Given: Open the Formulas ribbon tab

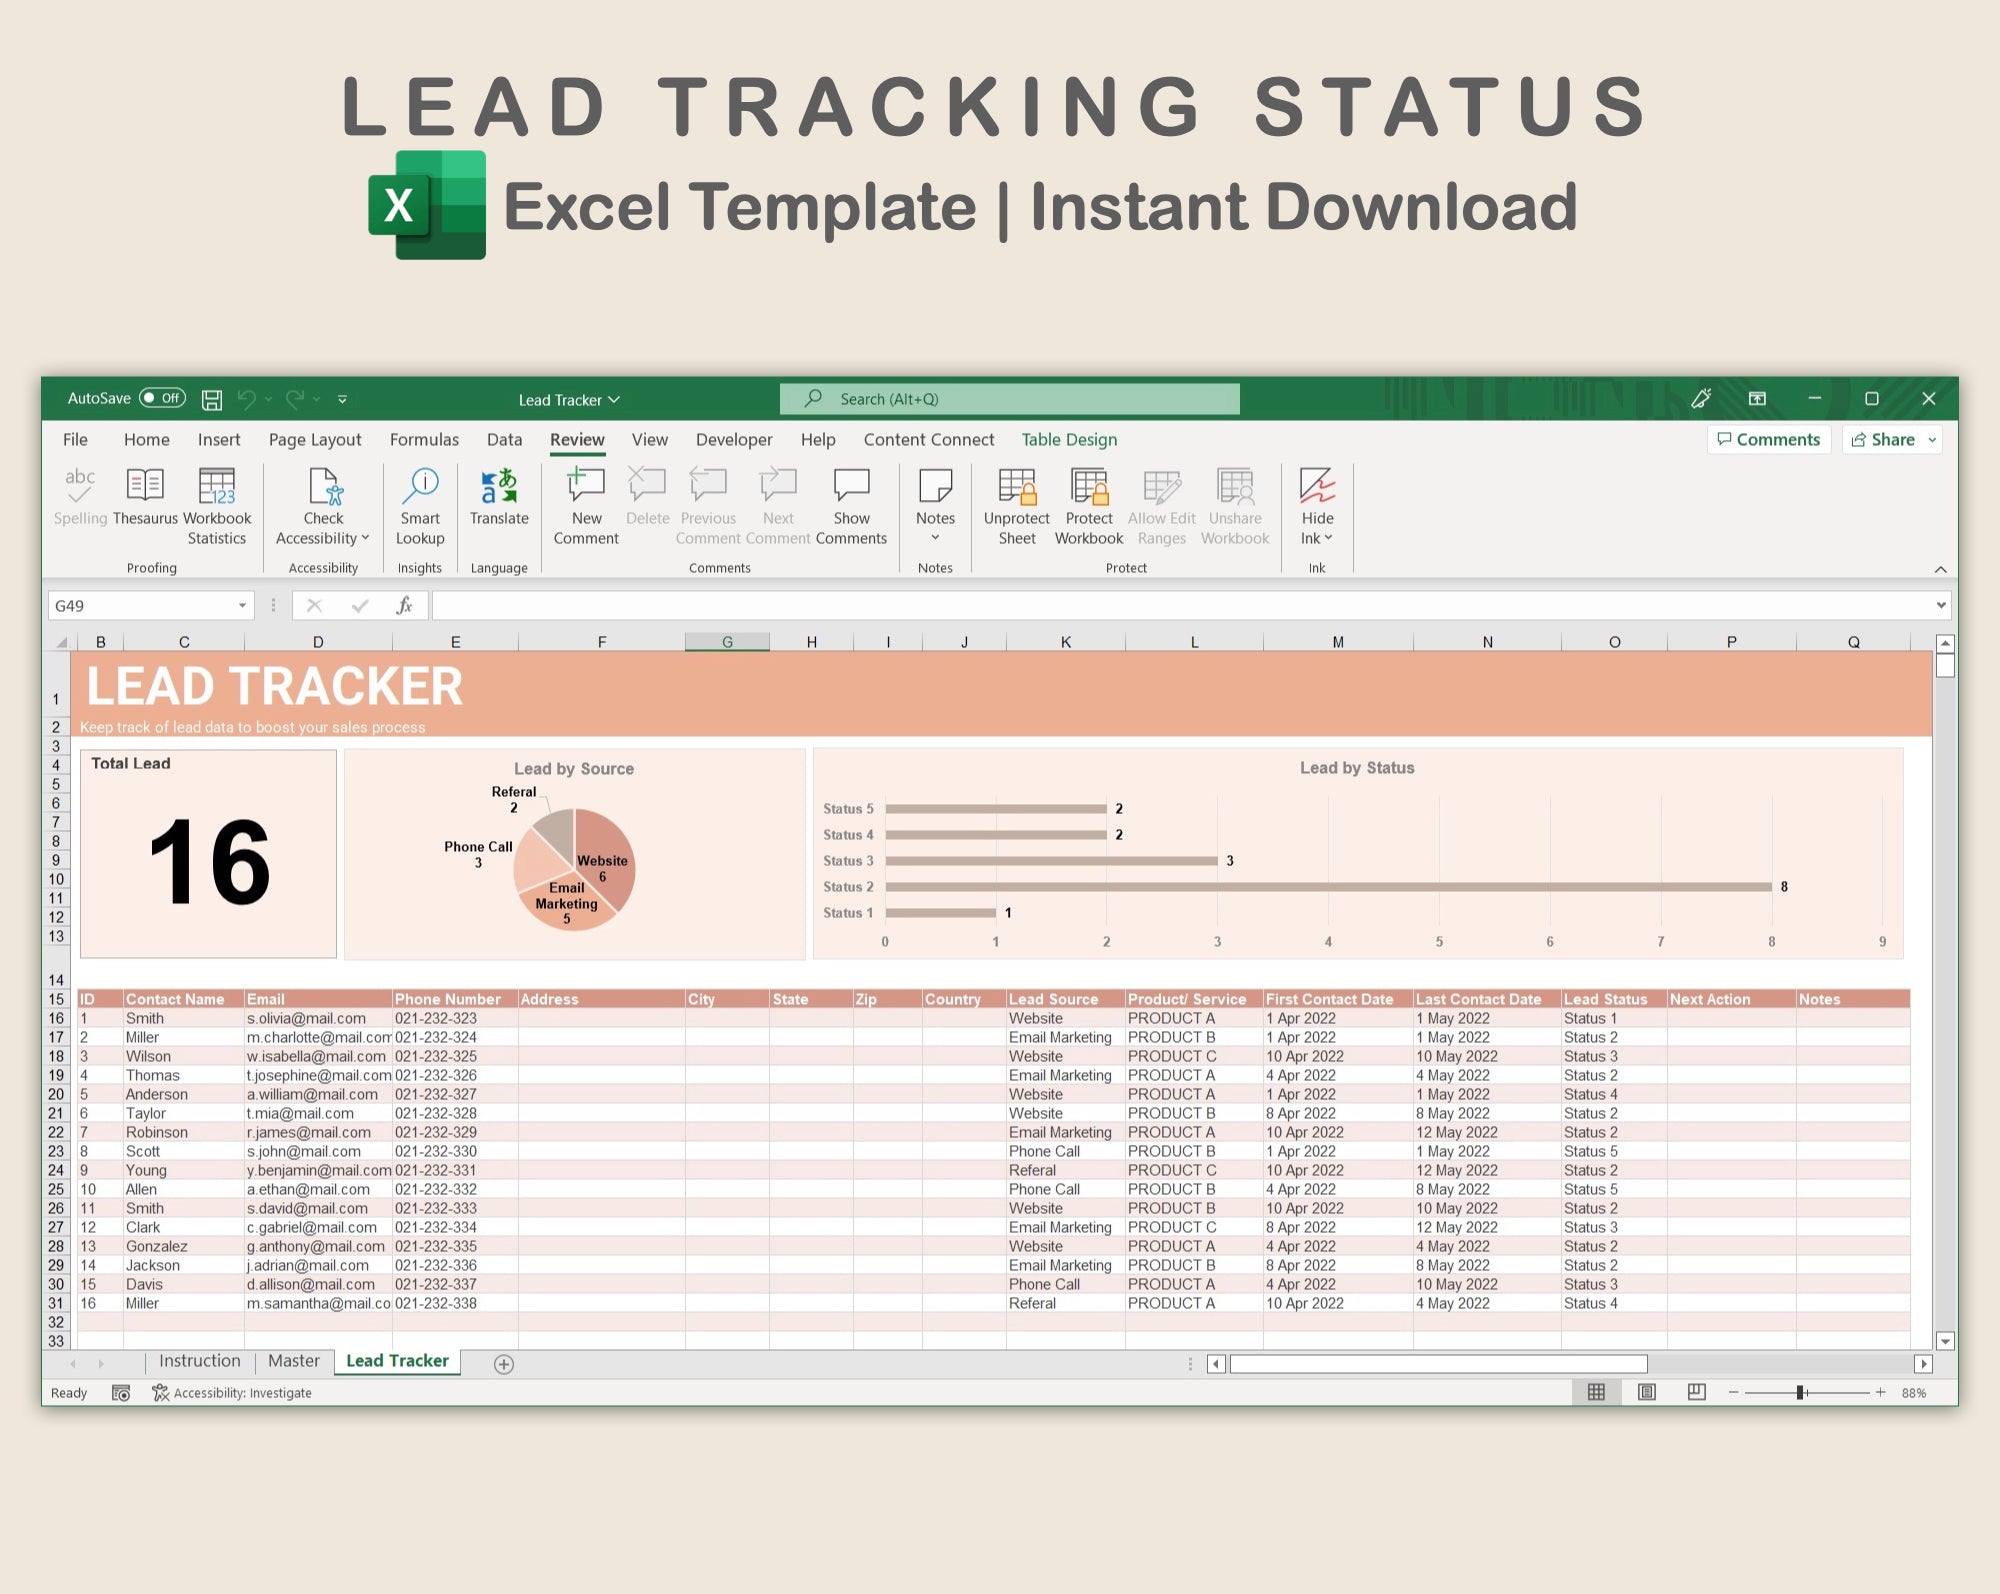Looking at the screenshot, I should pyautogui.click(x=424, y=439).
